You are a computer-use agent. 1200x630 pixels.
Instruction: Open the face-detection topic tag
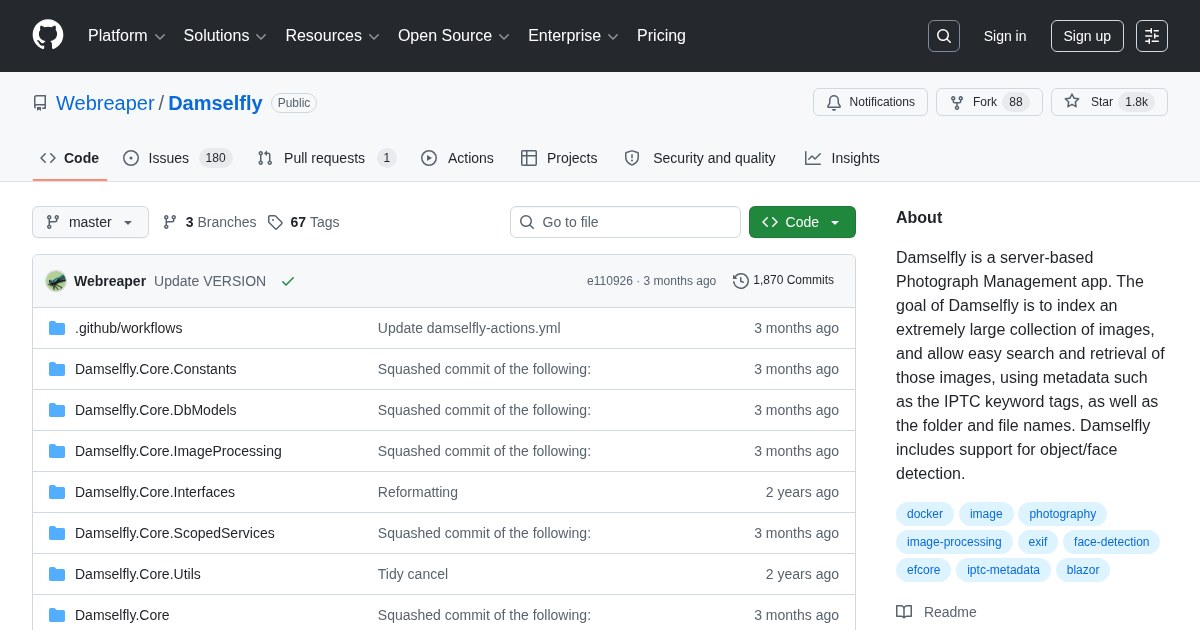(x=1111, y=542)
